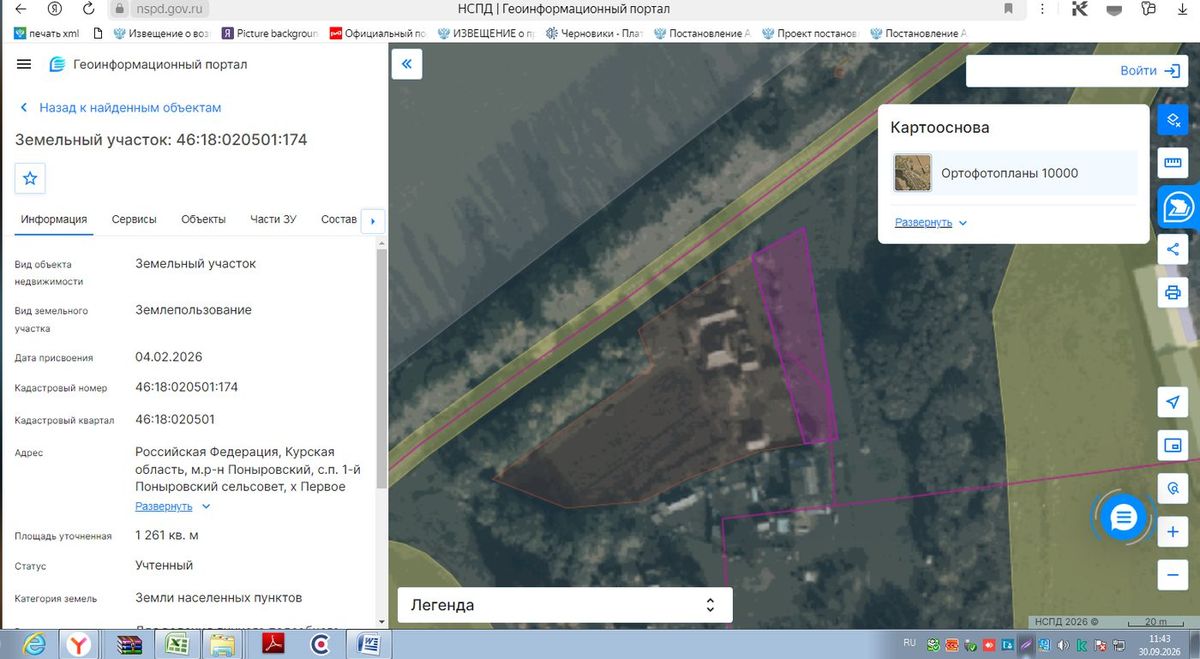Zoom in with the plus button

click(1172, 532)
